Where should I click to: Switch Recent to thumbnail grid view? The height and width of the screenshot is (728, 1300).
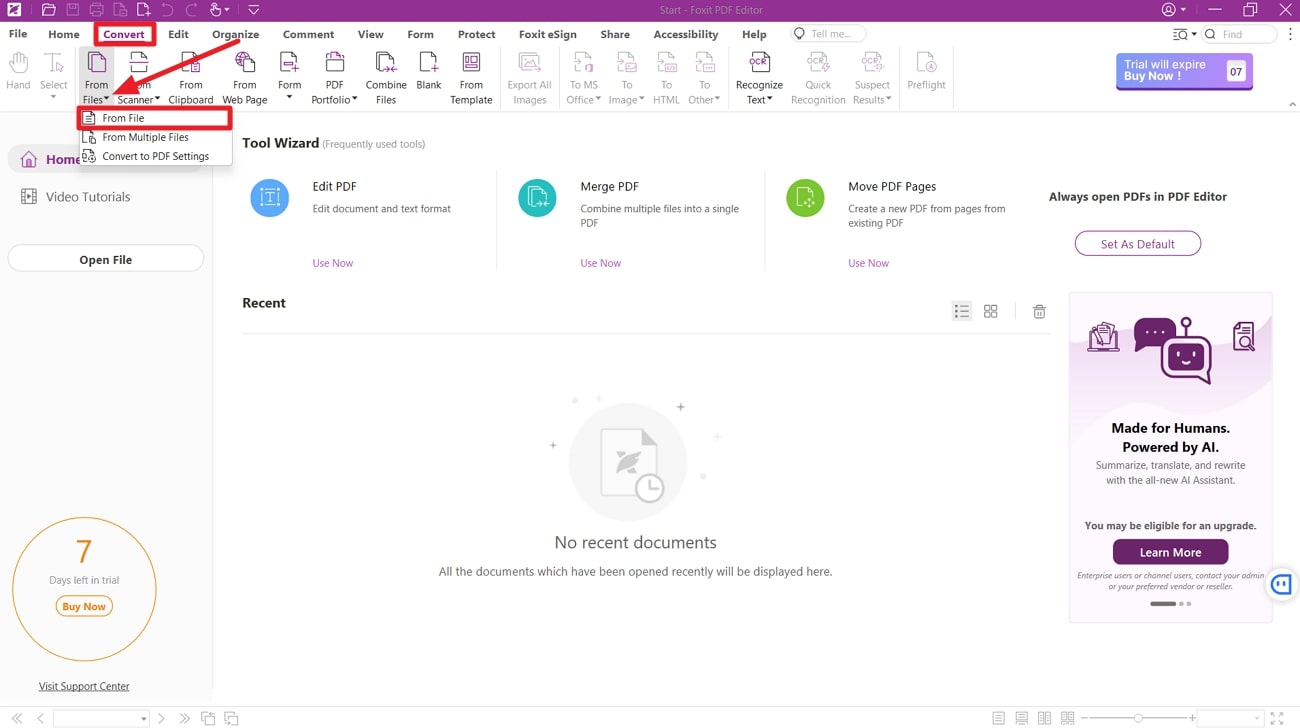[991, 312]
